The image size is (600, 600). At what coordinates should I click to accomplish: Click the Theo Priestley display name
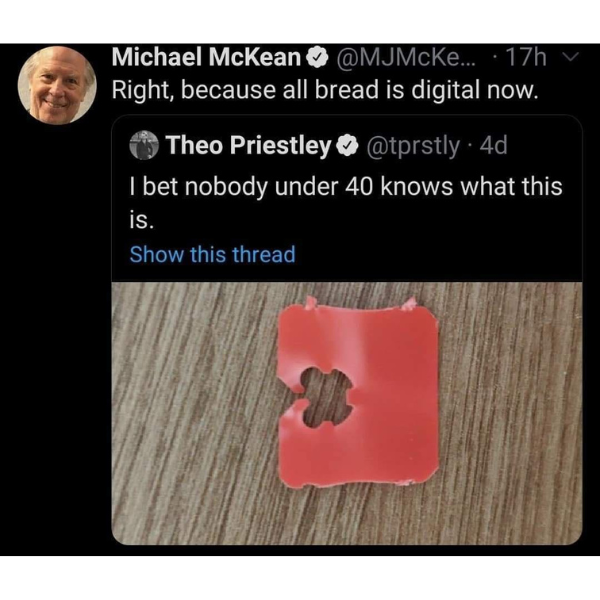coord(248,145)
